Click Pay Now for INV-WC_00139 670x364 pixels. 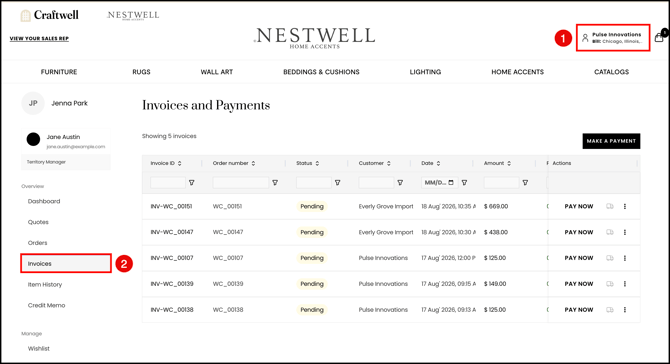[x=579, y=284]
